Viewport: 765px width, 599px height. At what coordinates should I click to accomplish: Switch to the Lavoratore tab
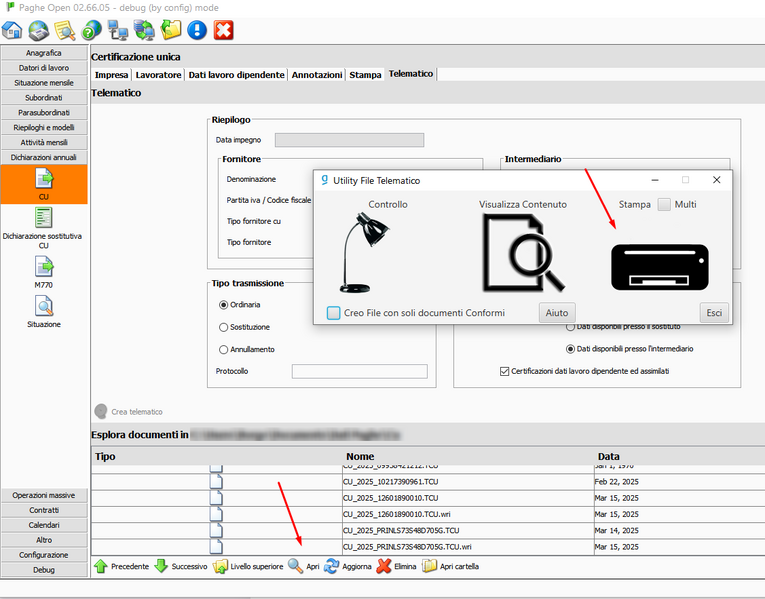click(158, 74)
